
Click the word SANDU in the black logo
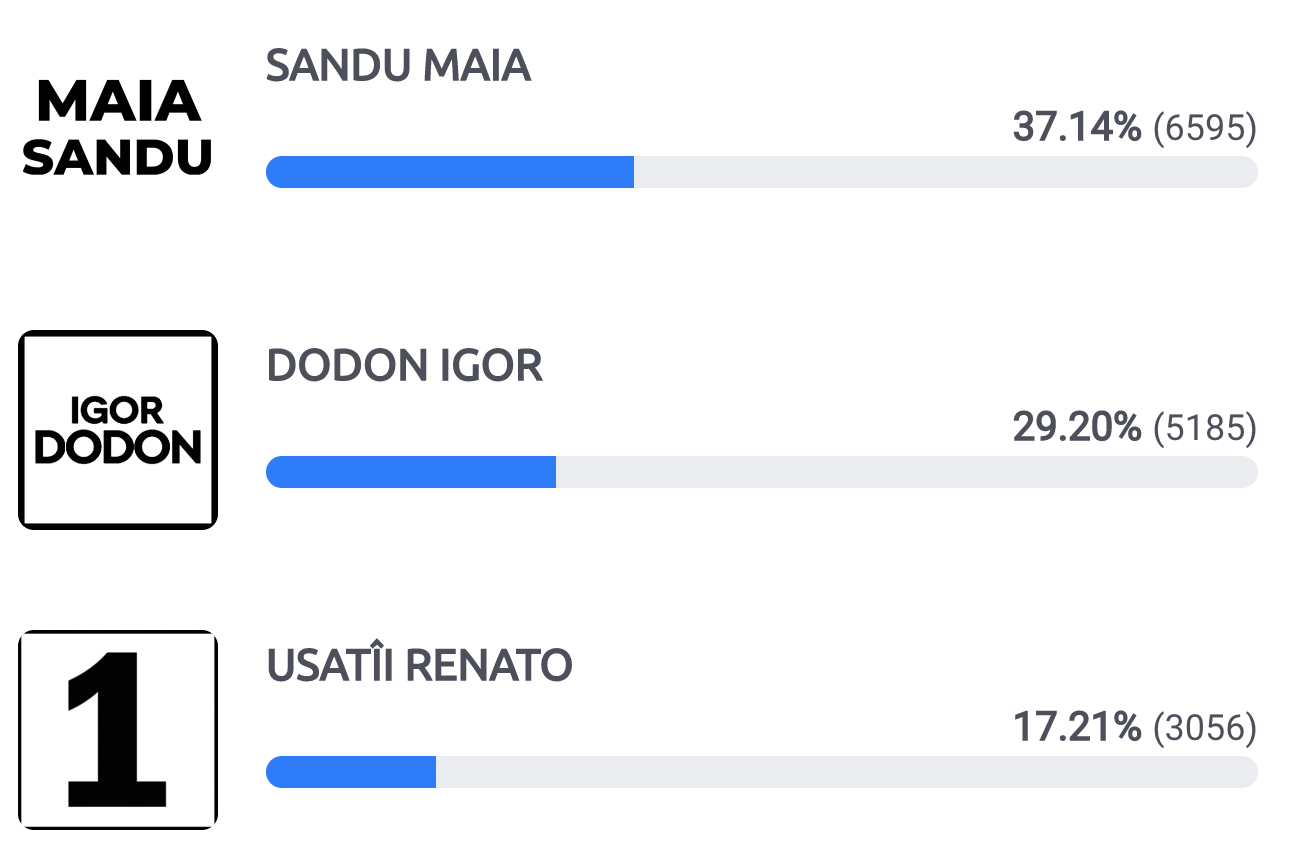[118, 156]
